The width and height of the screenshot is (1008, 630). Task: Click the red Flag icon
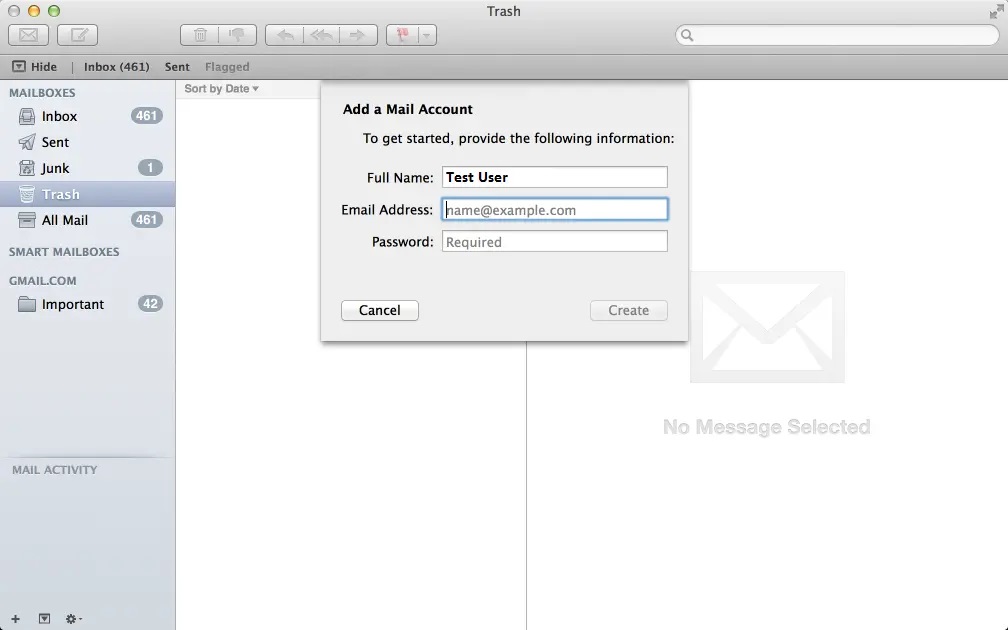coord(402,35)
